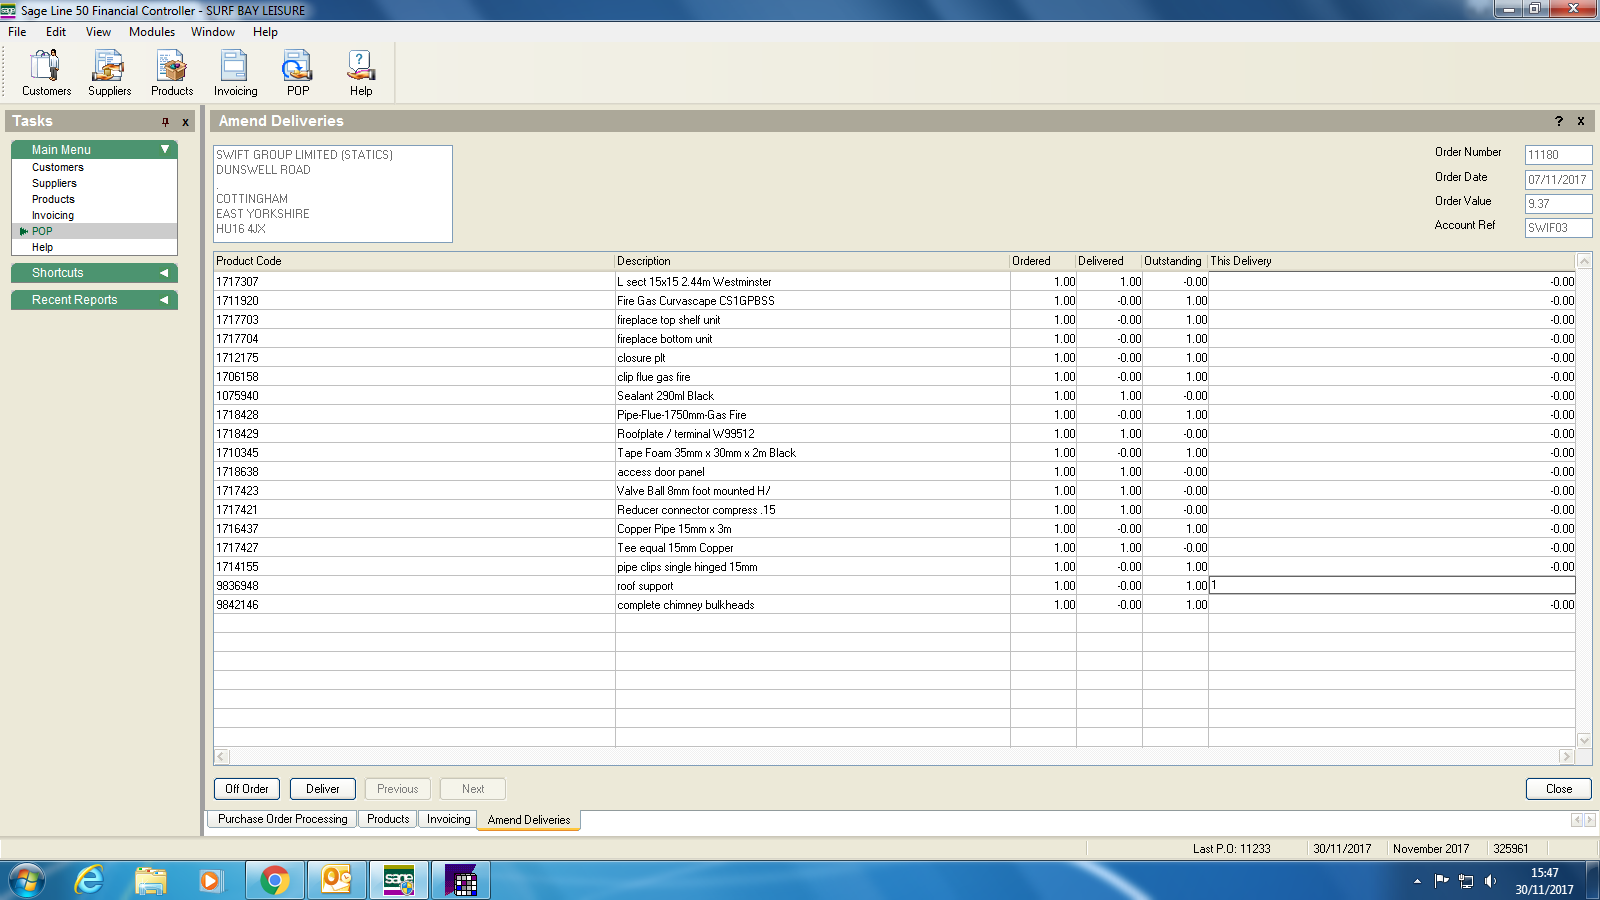Switch to the Products tab
1600x900 pixels.
(x=388, y=819)
